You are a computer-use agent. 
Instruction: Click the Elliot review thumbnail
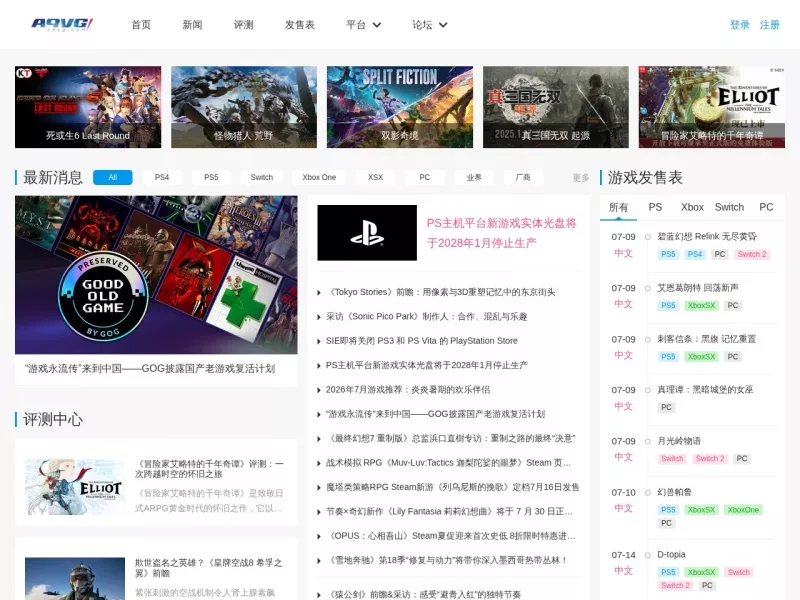(75, 487)
